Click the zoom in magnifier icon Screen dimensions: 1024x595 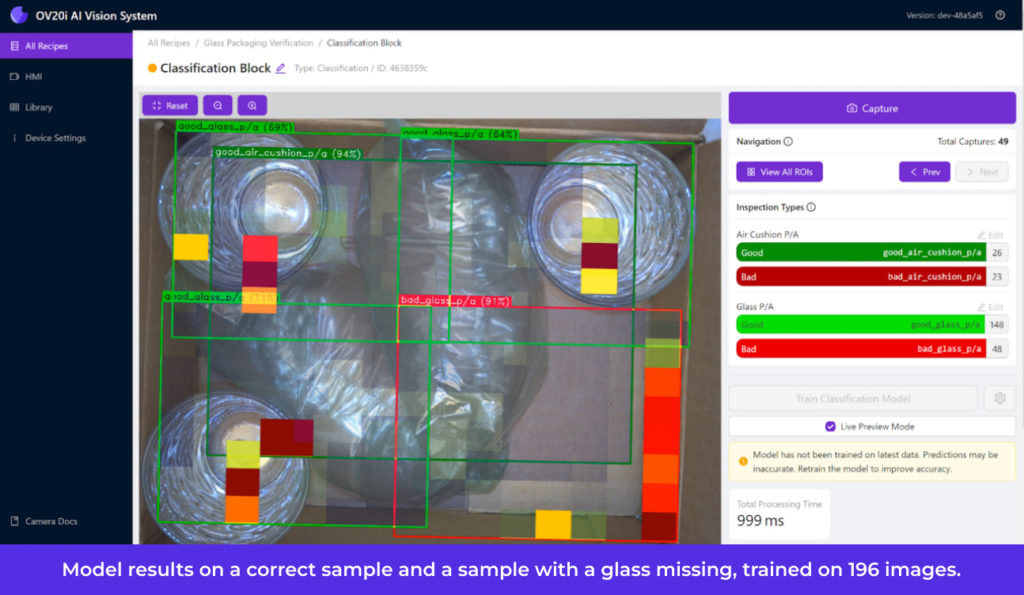pyautogui.click(x=252, y=105)
